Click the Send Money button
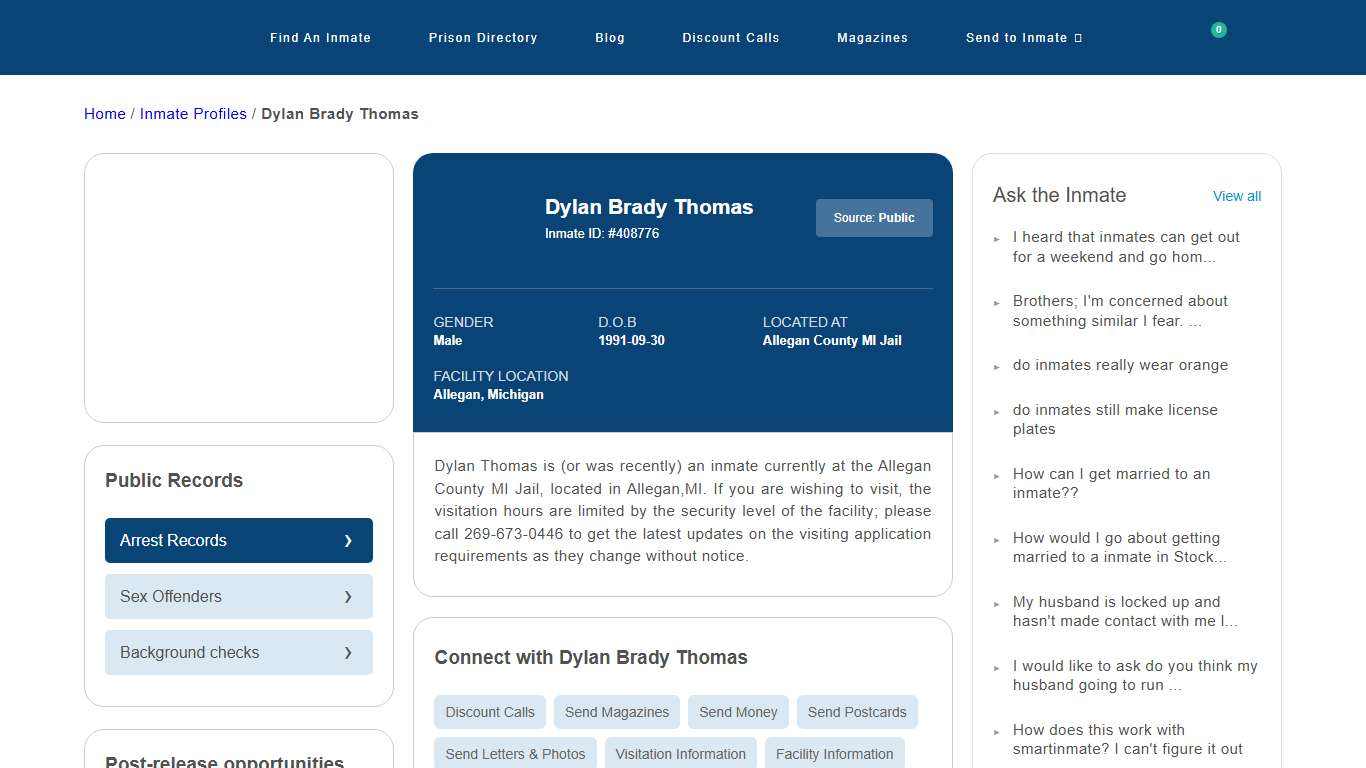 coord(738,712)
